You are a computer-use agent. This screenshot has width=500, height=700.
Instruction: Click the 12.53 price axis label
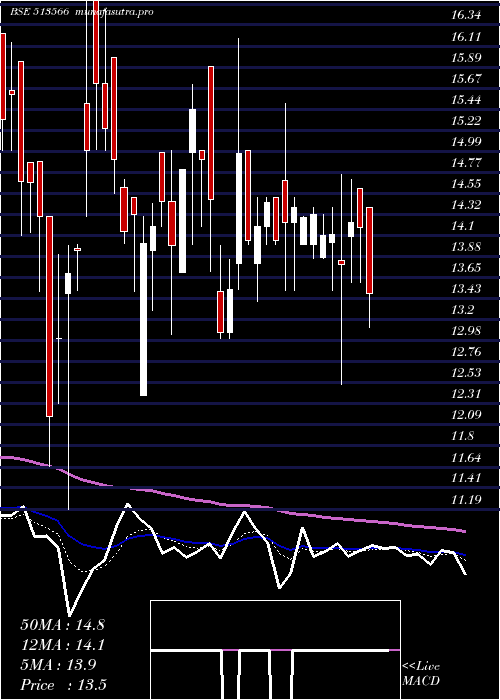466,373
